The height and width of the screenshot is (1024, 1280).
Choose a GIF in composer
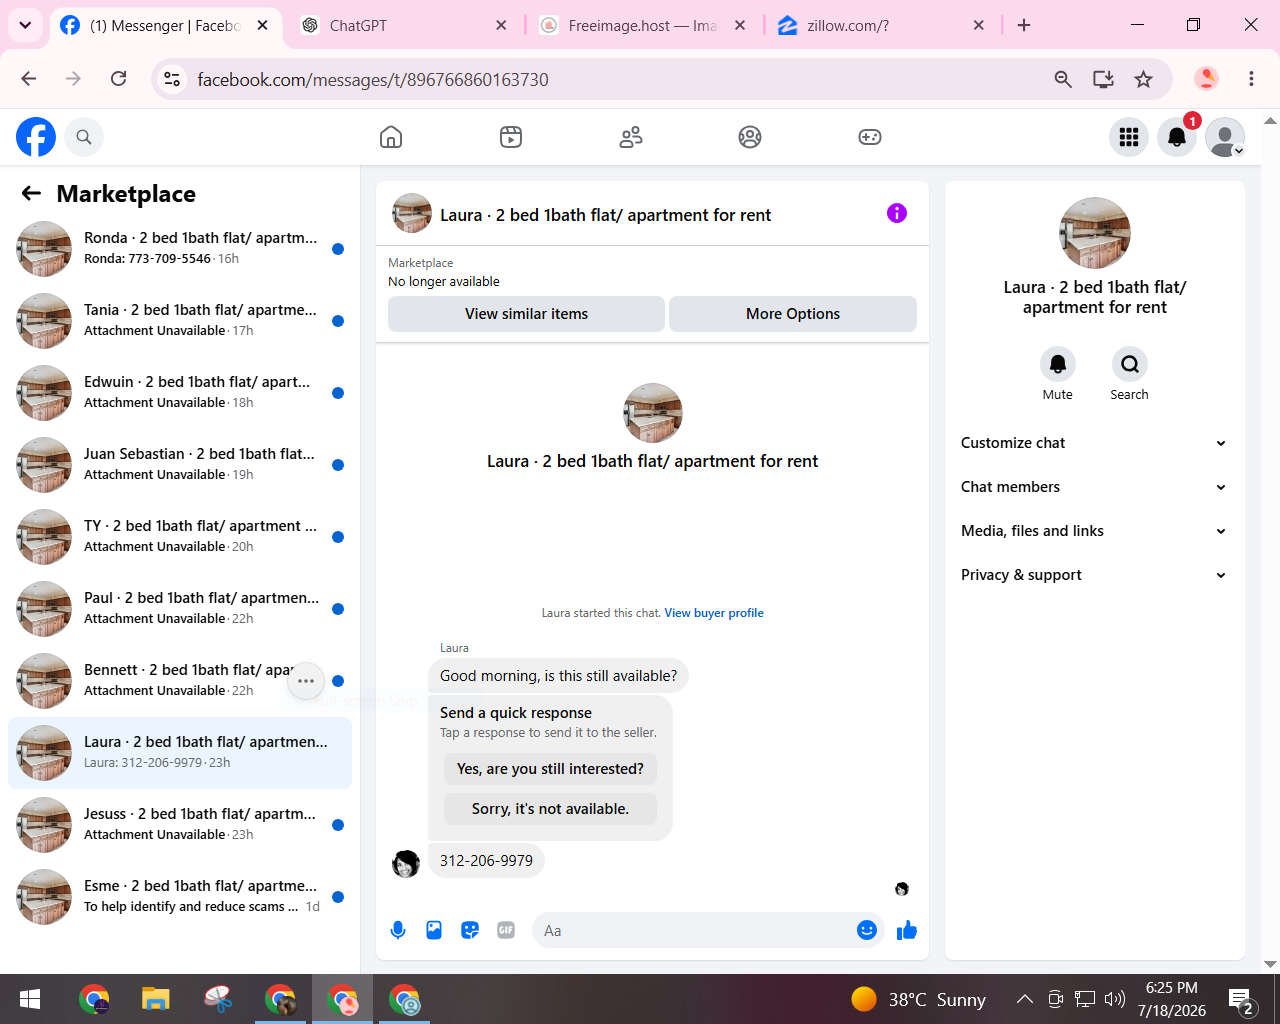click(x=506, y=931)
